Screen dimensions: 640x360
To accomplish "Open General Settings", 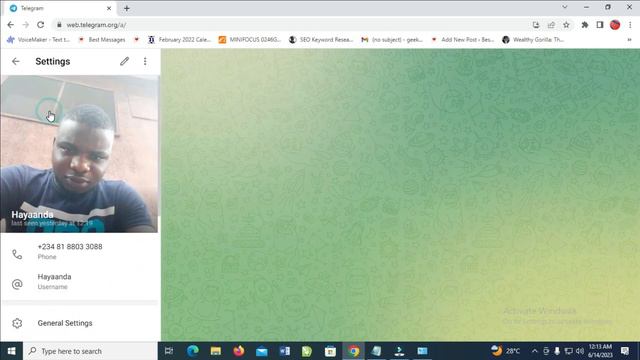I will pyautogui.click(x=80, y=323).
